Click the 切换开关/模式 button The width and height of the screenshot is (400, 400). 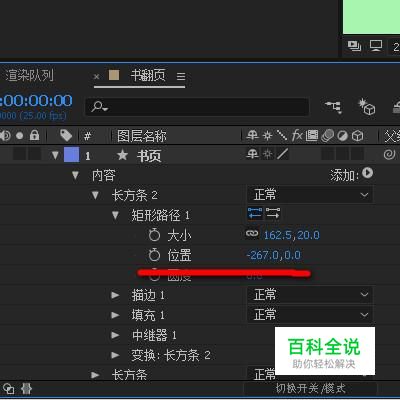[311, 388]
